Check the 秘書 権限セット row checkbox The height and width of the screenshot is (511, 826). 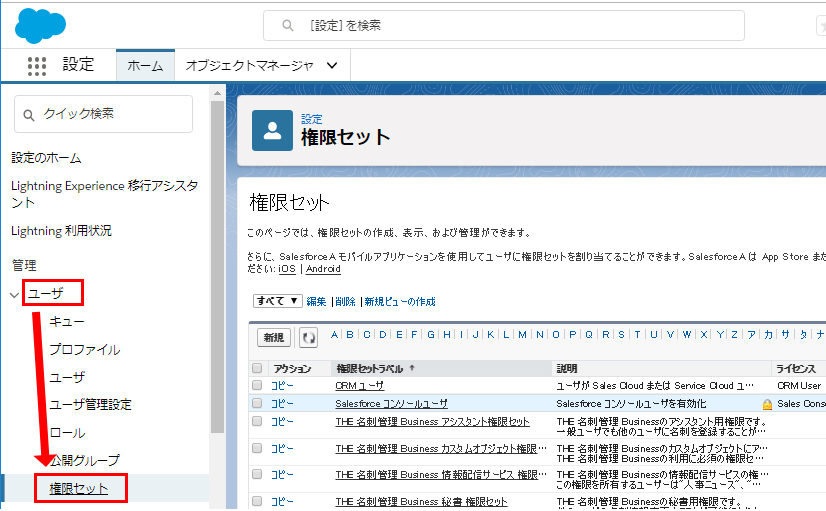(x=257, y=500)
